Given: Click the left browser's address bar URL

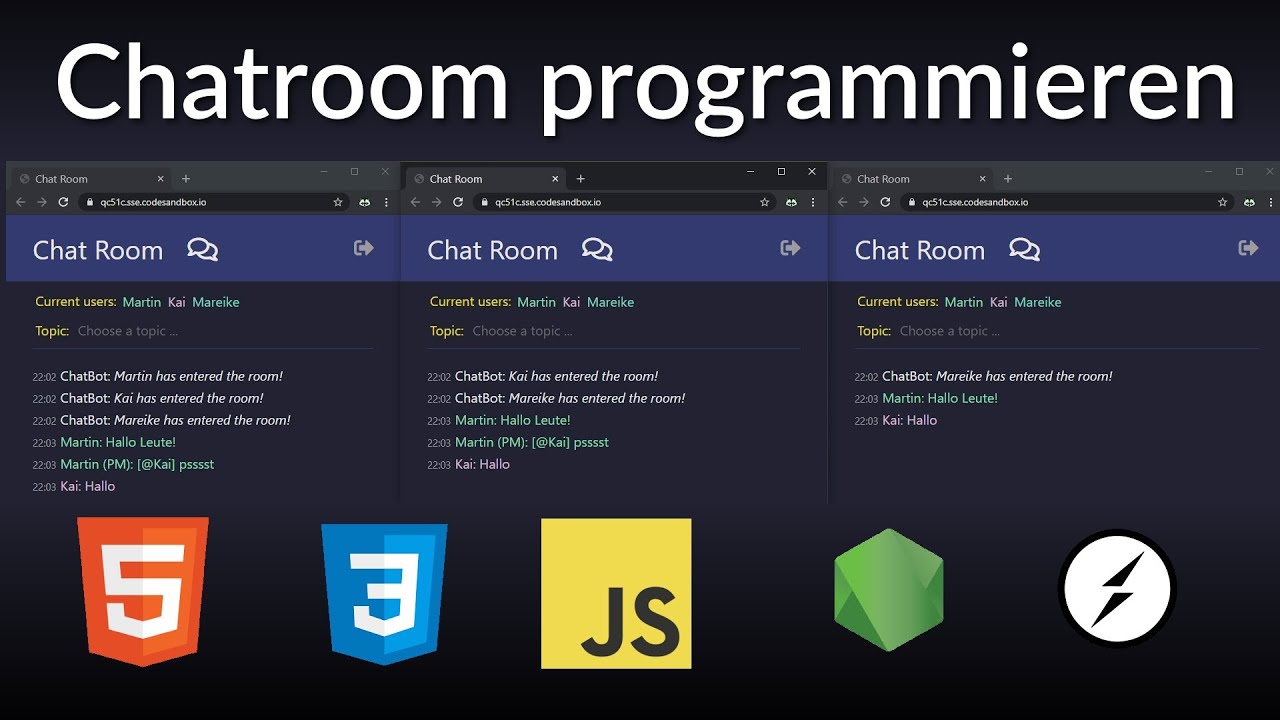Looking at the screenshot, I should [153, 202].
